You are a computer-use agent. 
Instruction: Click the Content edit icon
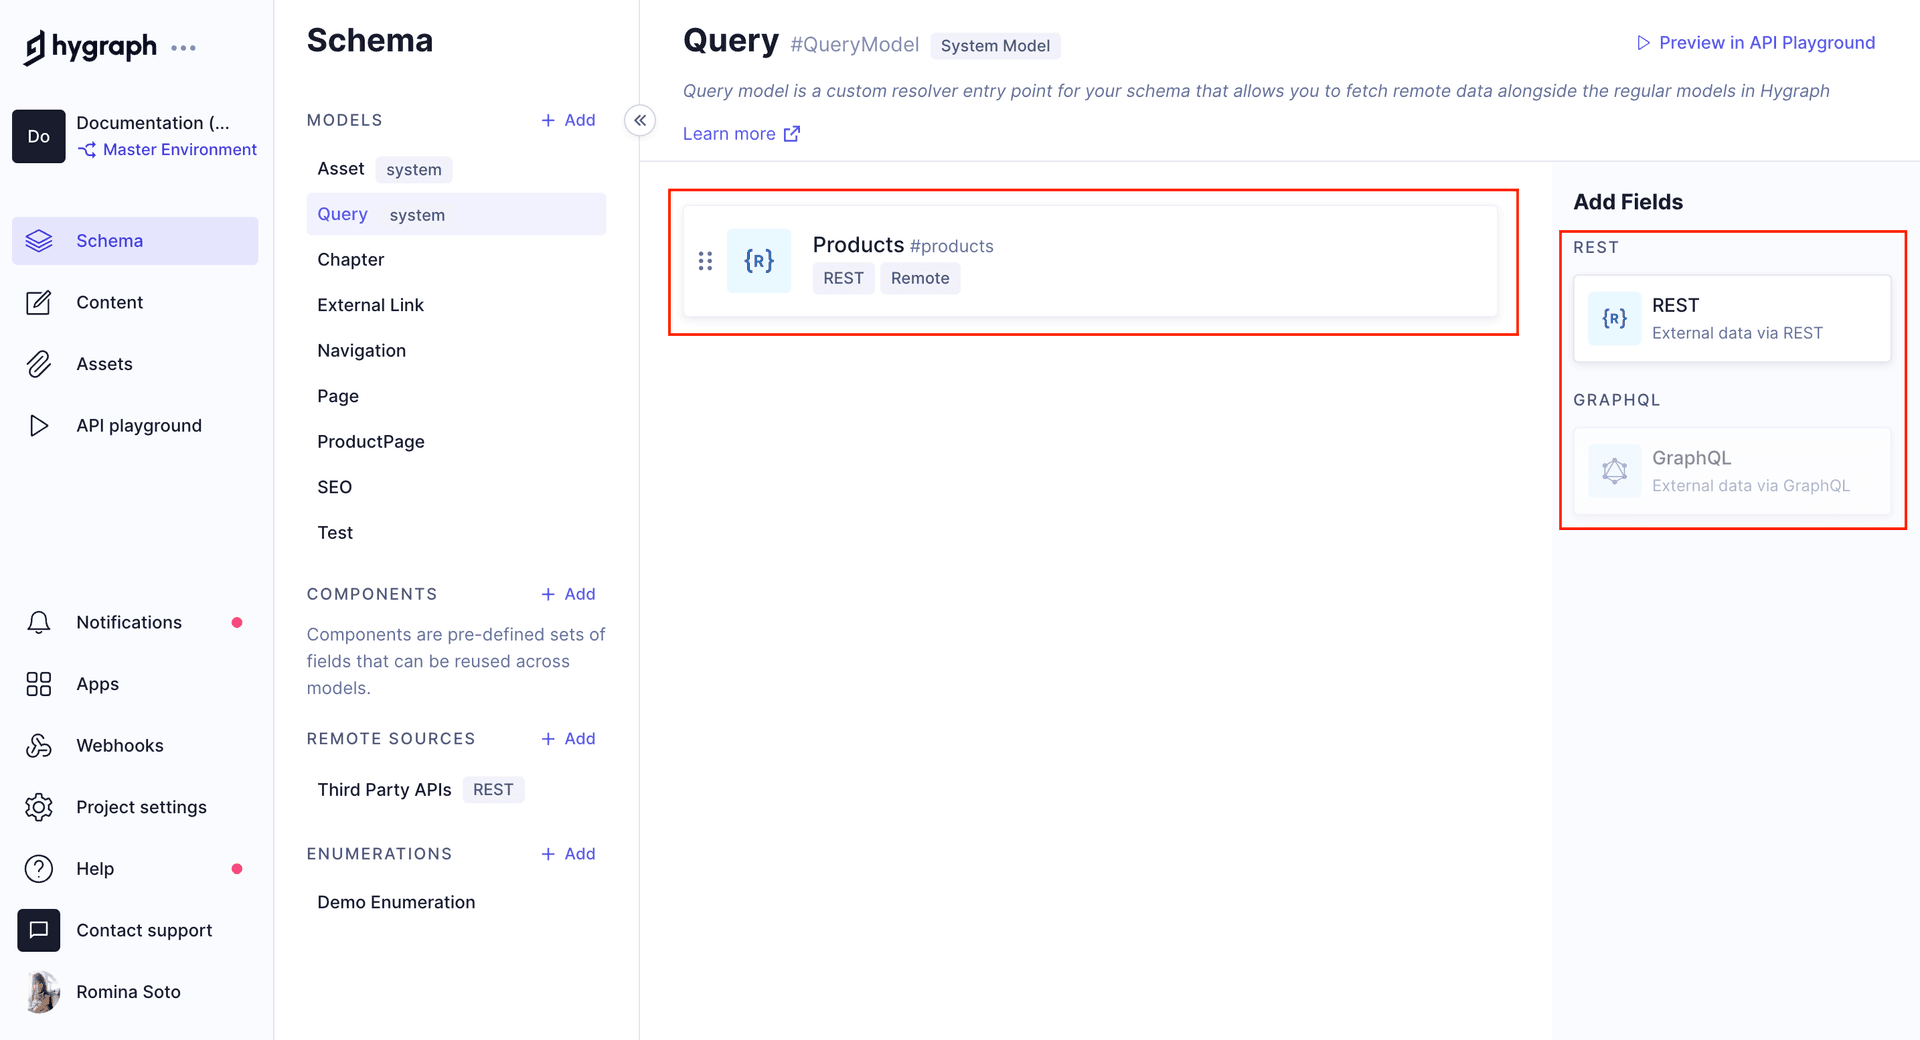click(x=39, y=302)
